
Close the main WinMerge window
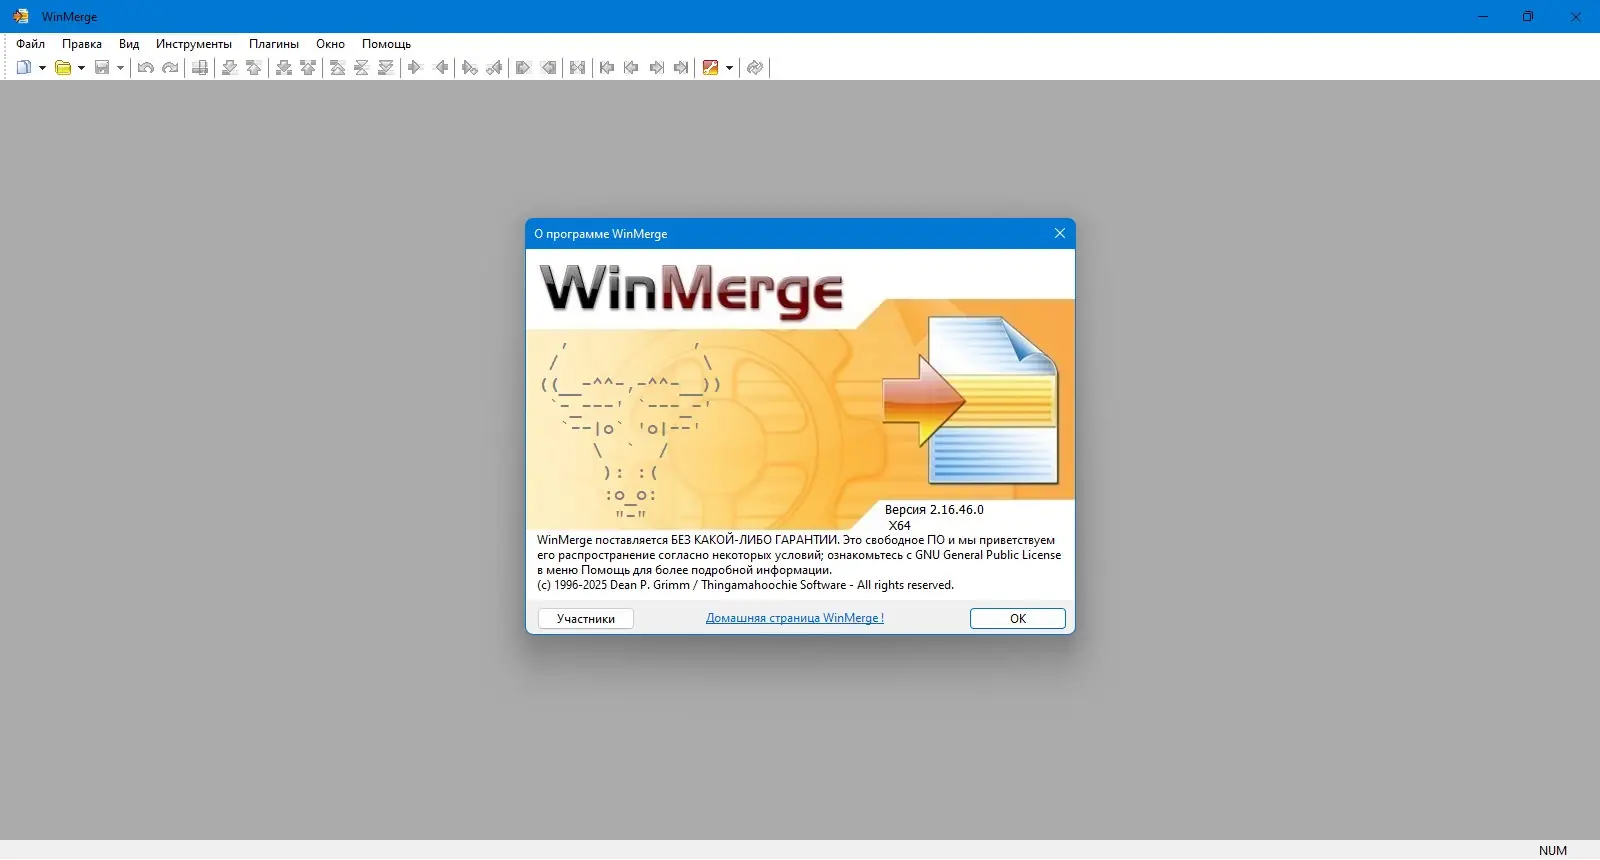click(1576, 16)
